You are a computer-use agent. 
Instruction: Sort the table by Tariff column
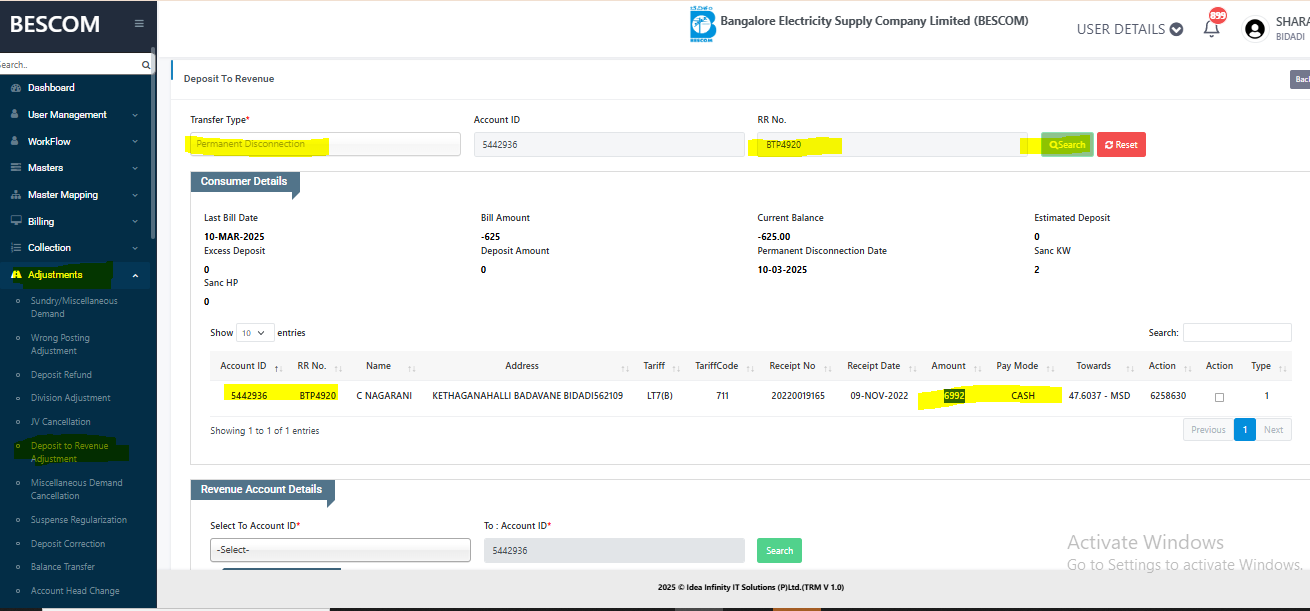(x=660, y=366)
